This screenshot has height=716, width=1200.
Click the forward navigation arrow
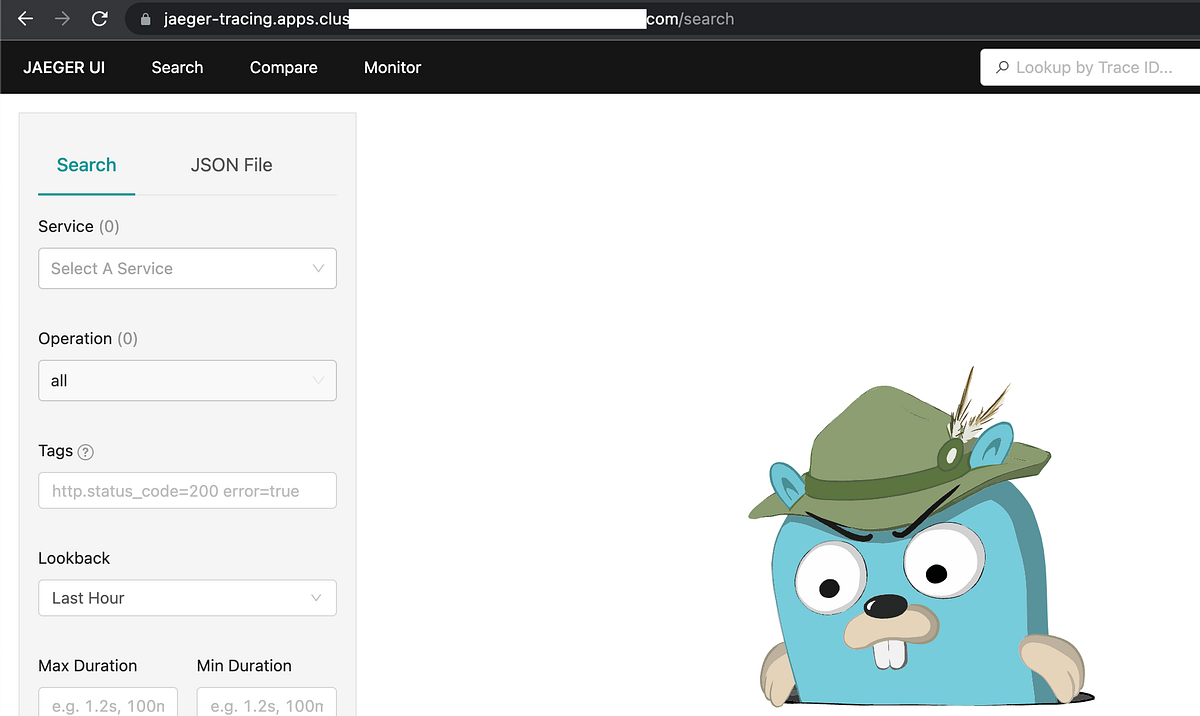pyautogui.click(x=62, y=18)
